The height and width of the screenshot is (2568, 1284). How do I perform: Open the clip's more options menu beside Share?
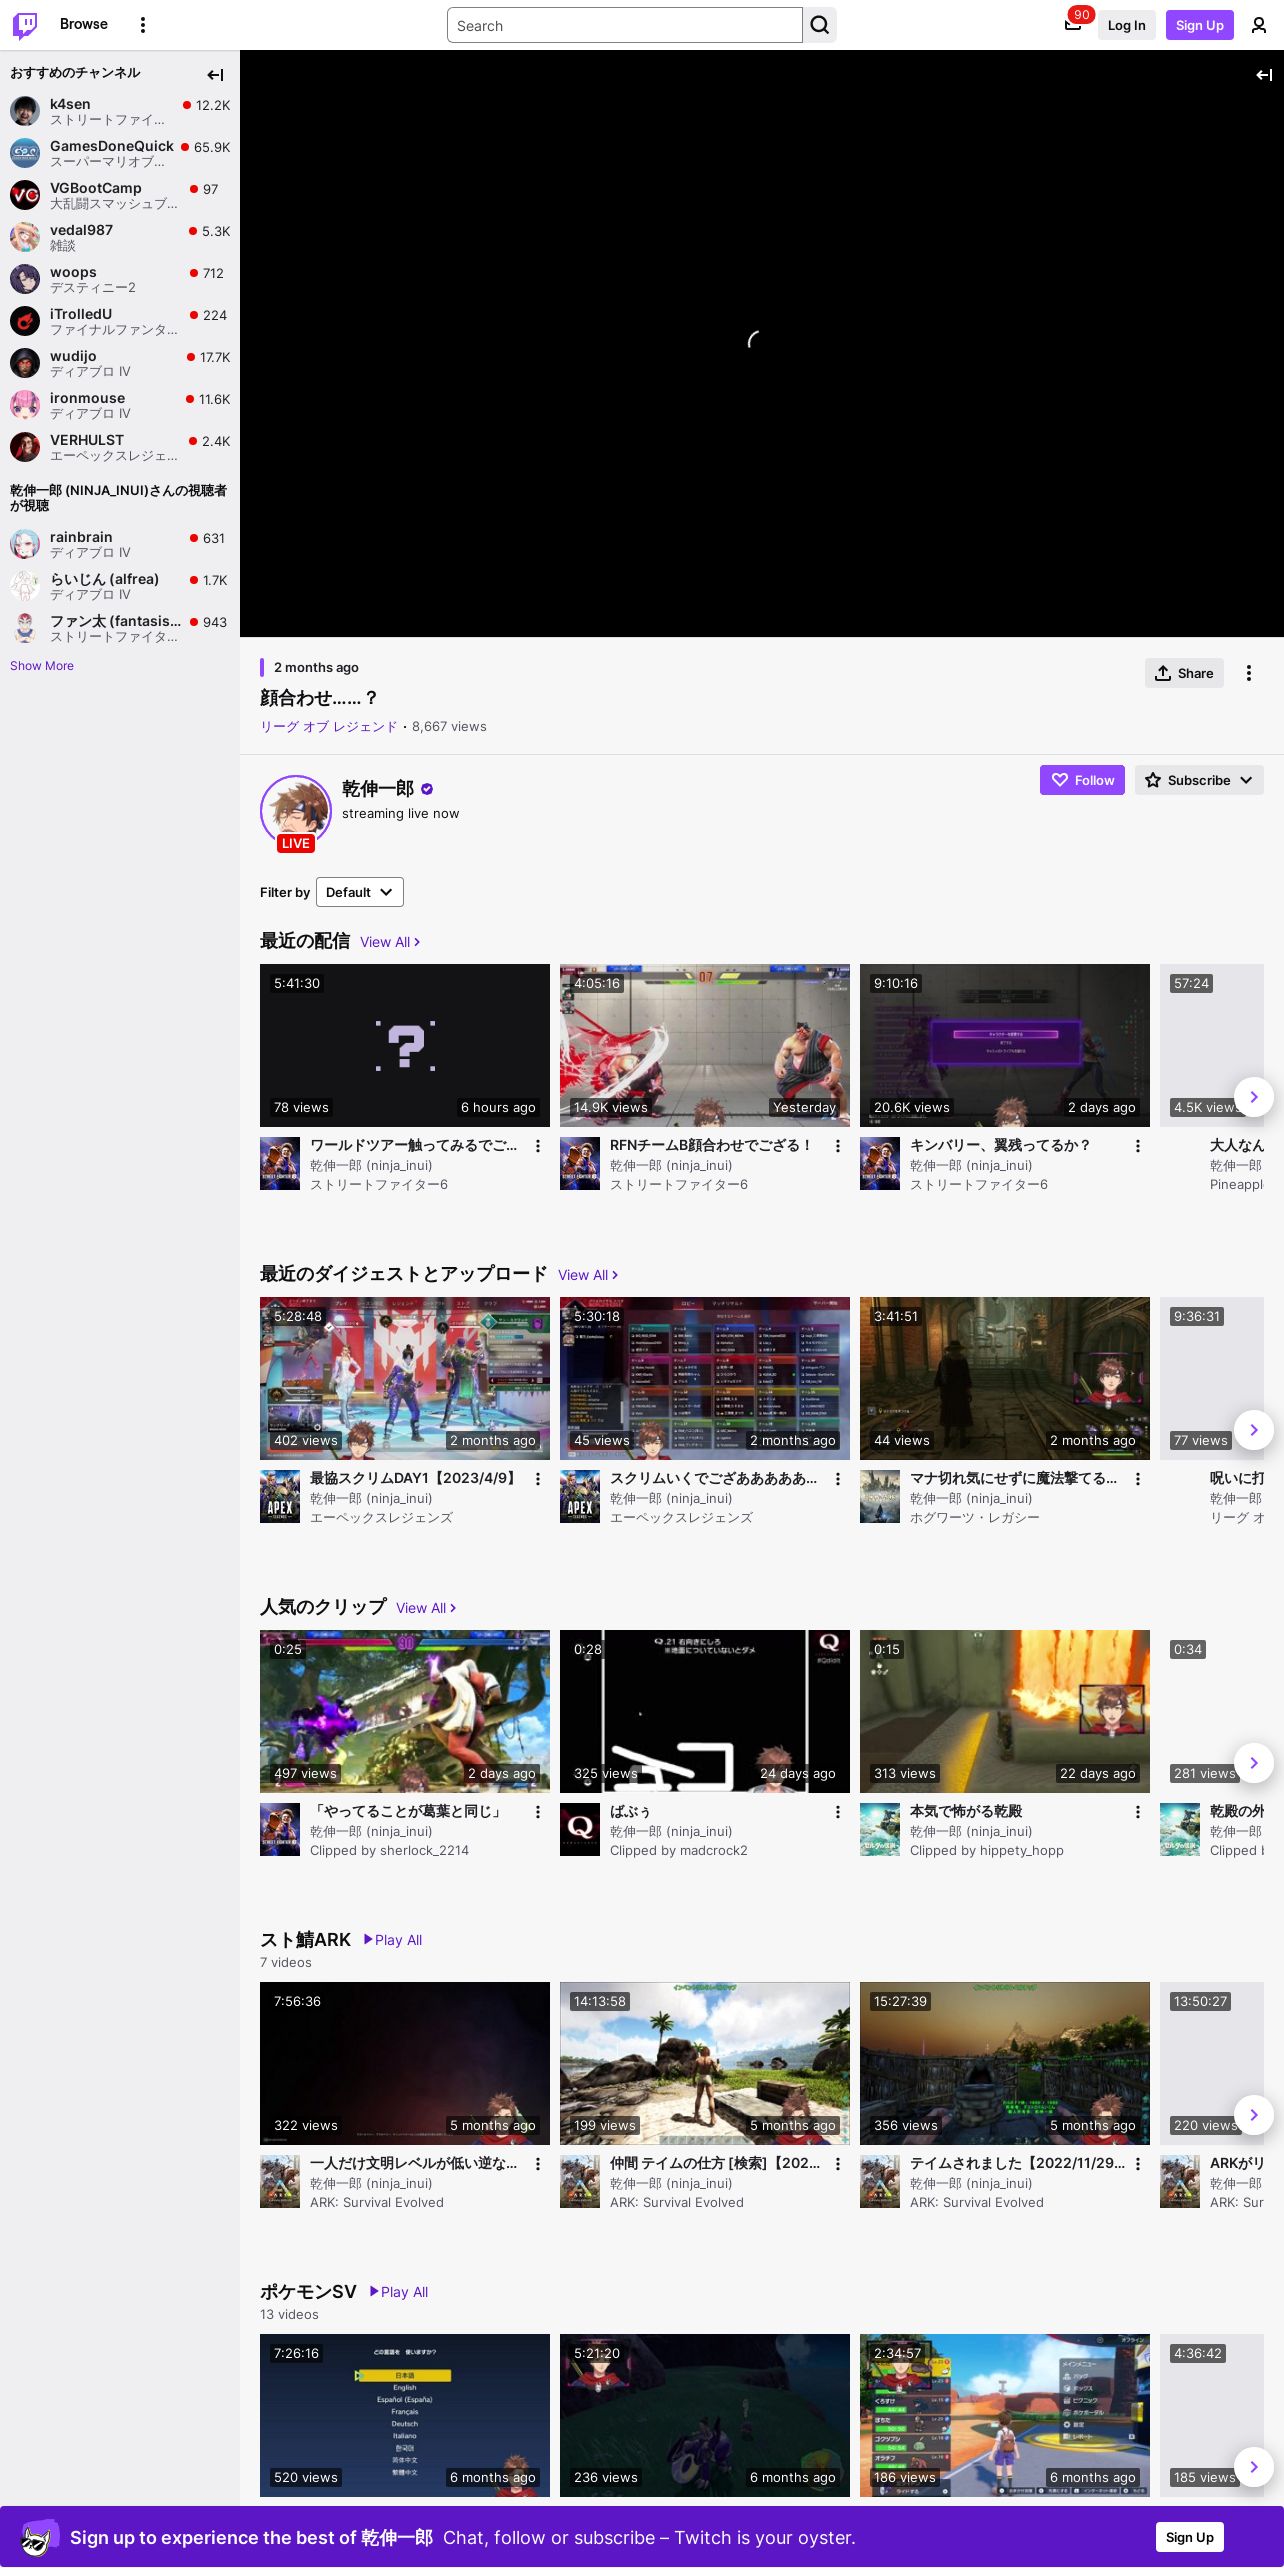[1249, 673]
